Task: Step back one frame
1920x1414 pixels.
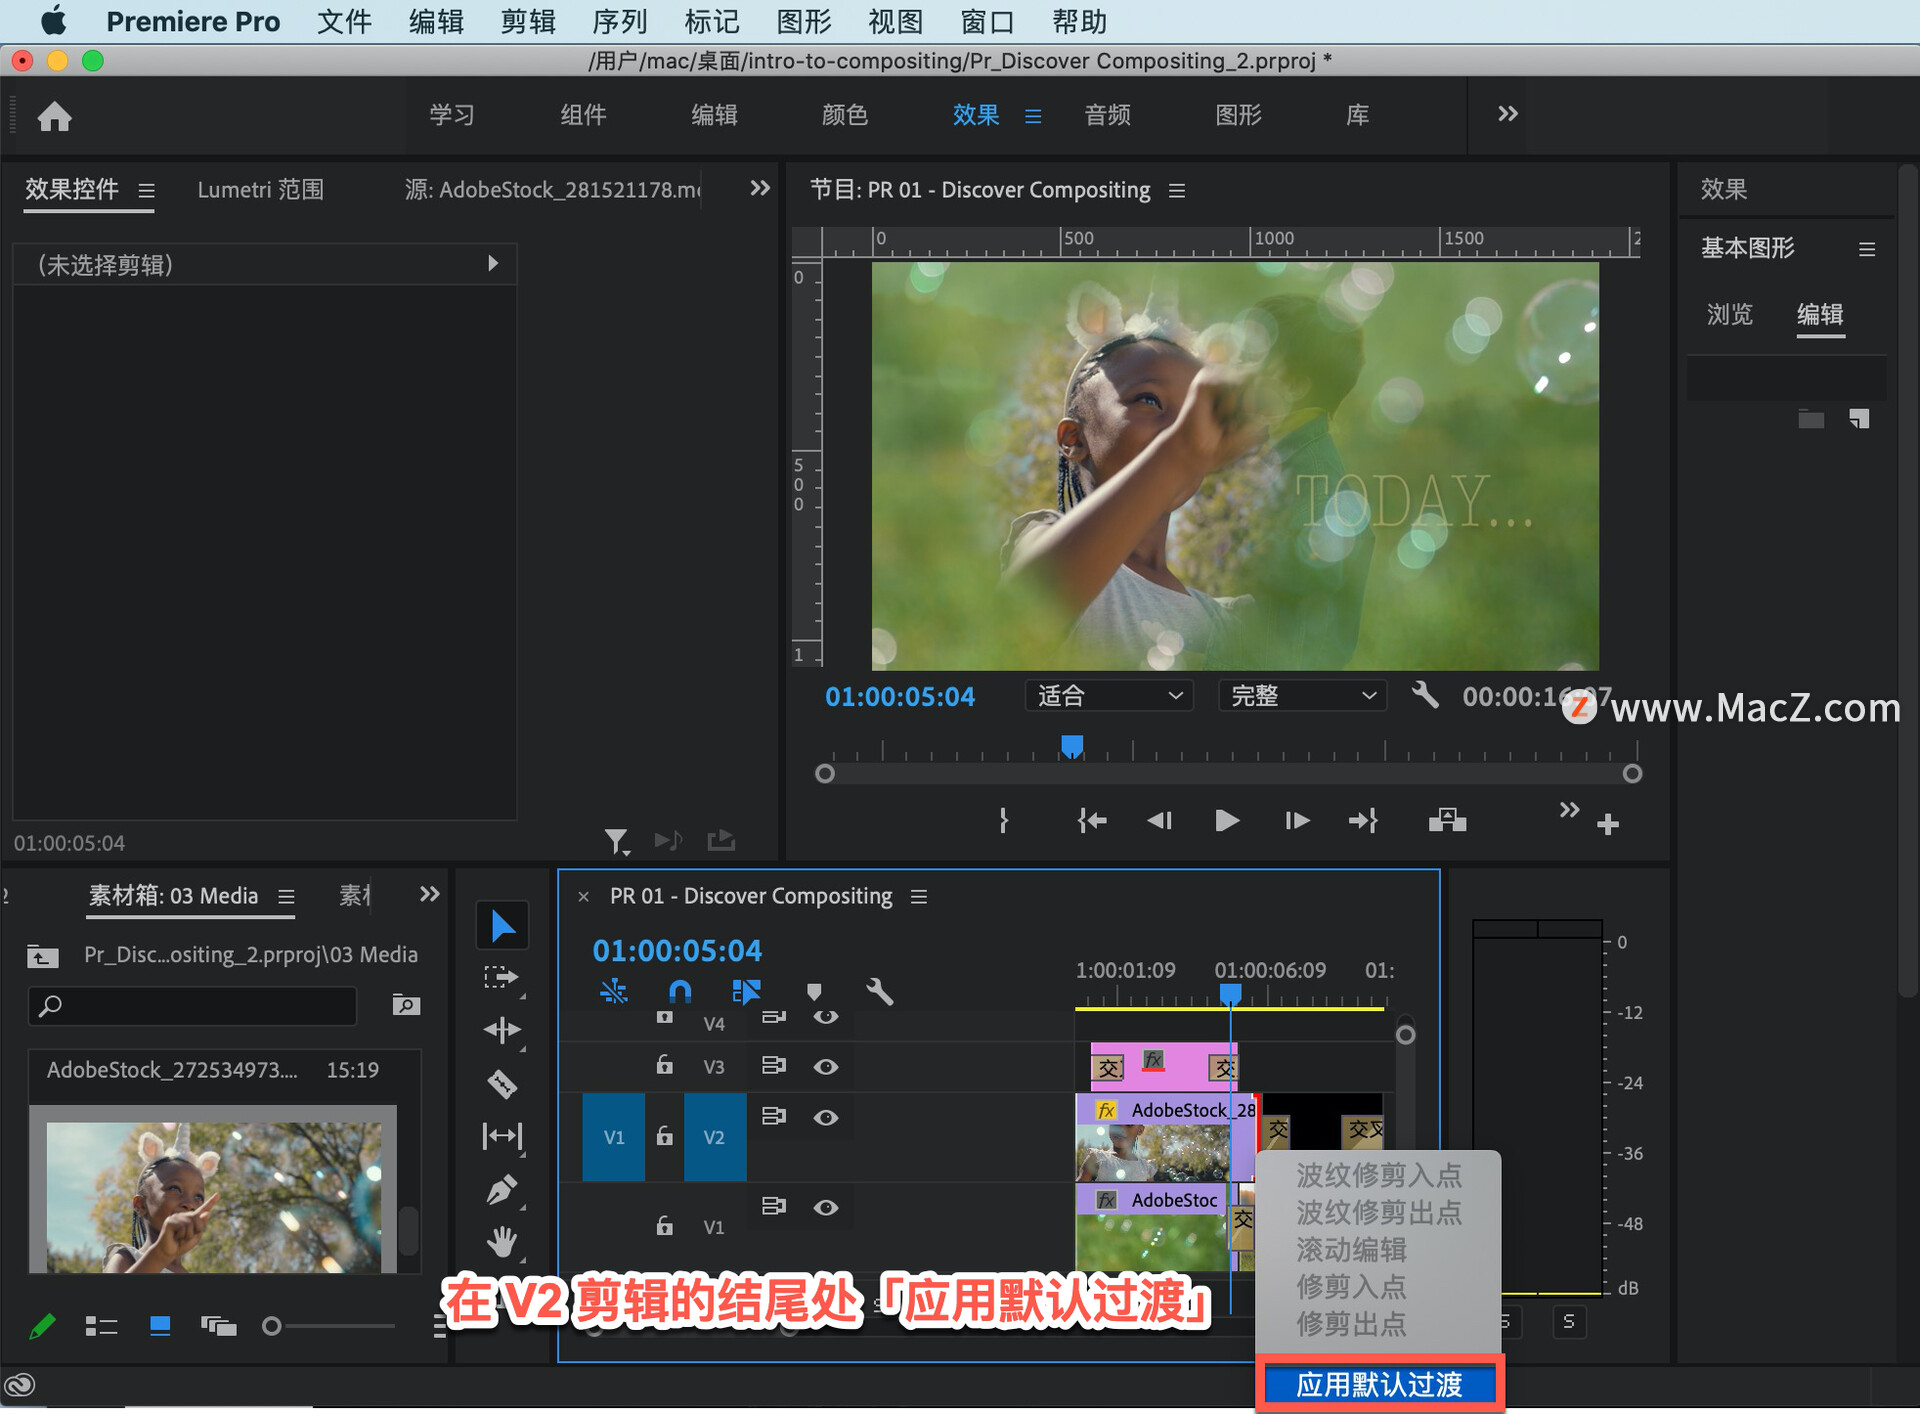Action: pos(1159,821)
